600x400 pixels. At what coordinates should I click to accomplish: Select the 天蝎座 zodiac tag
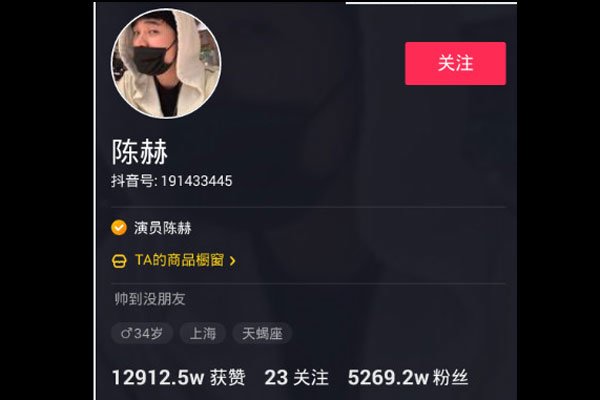point(262,333)
